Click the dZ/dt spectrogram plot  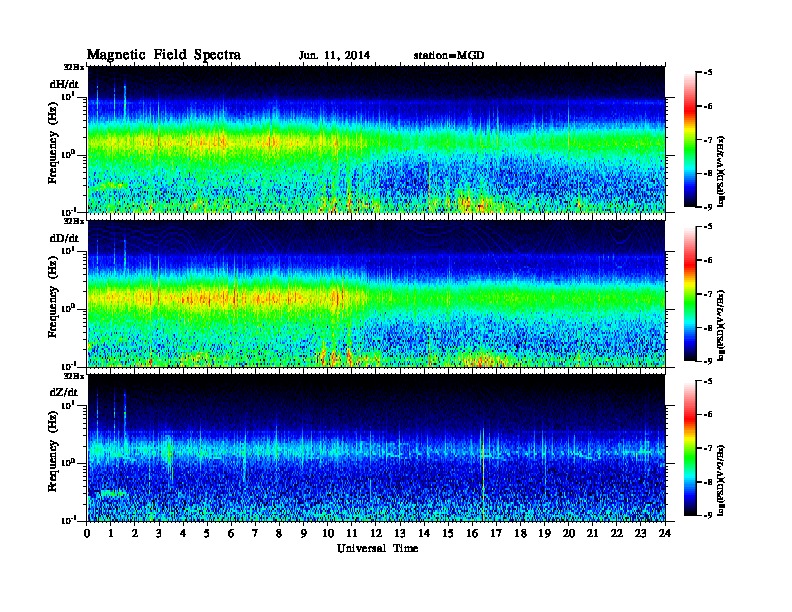pos(377,448)
